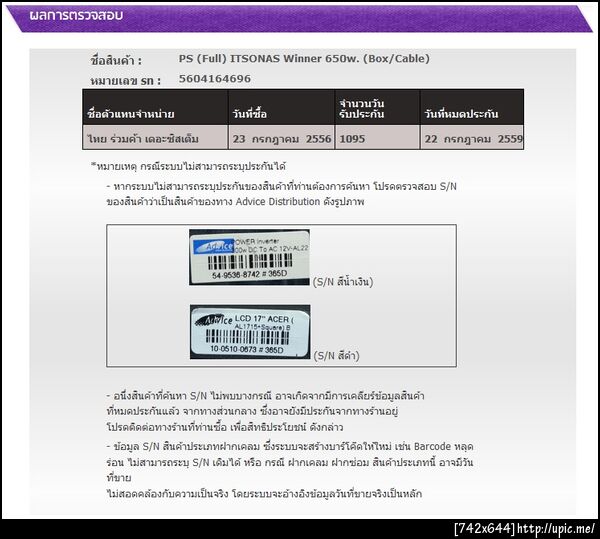
Task: Click the หมายเลข sn label
Action: [126, 81]
